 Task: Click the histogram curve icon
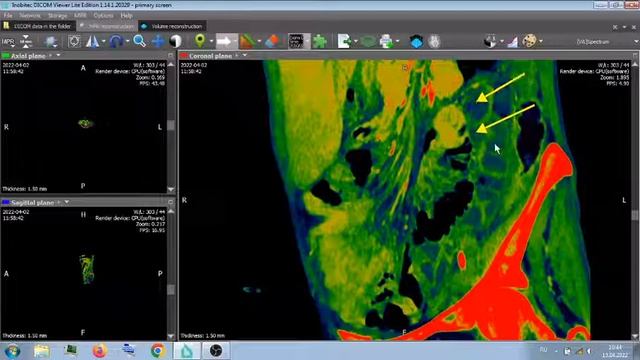coord(513,42)
